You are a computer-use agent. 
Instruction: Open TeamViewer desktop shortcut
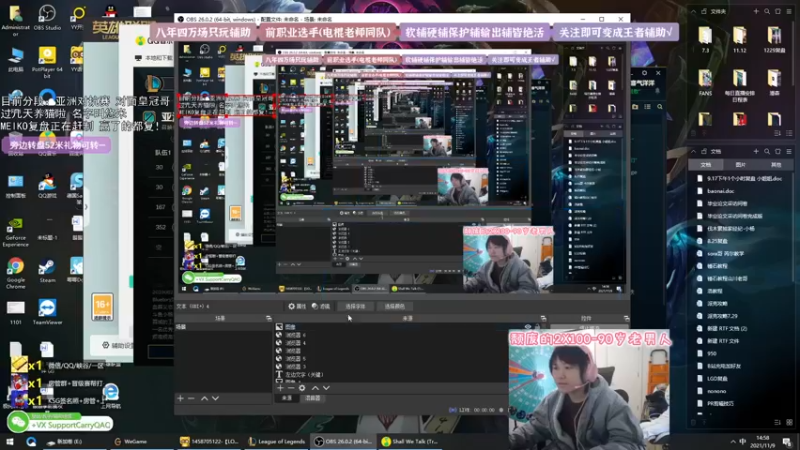(x=47, y=312)
